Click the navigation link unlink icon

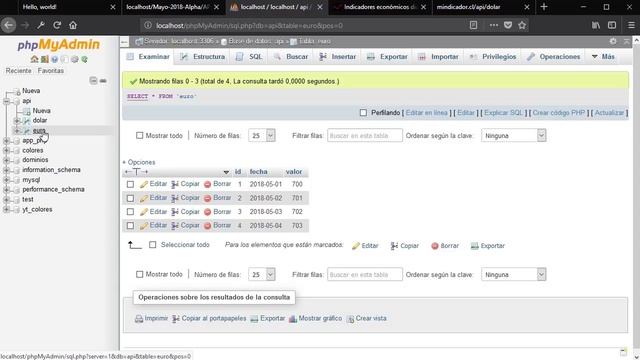[x=103, y=81]
